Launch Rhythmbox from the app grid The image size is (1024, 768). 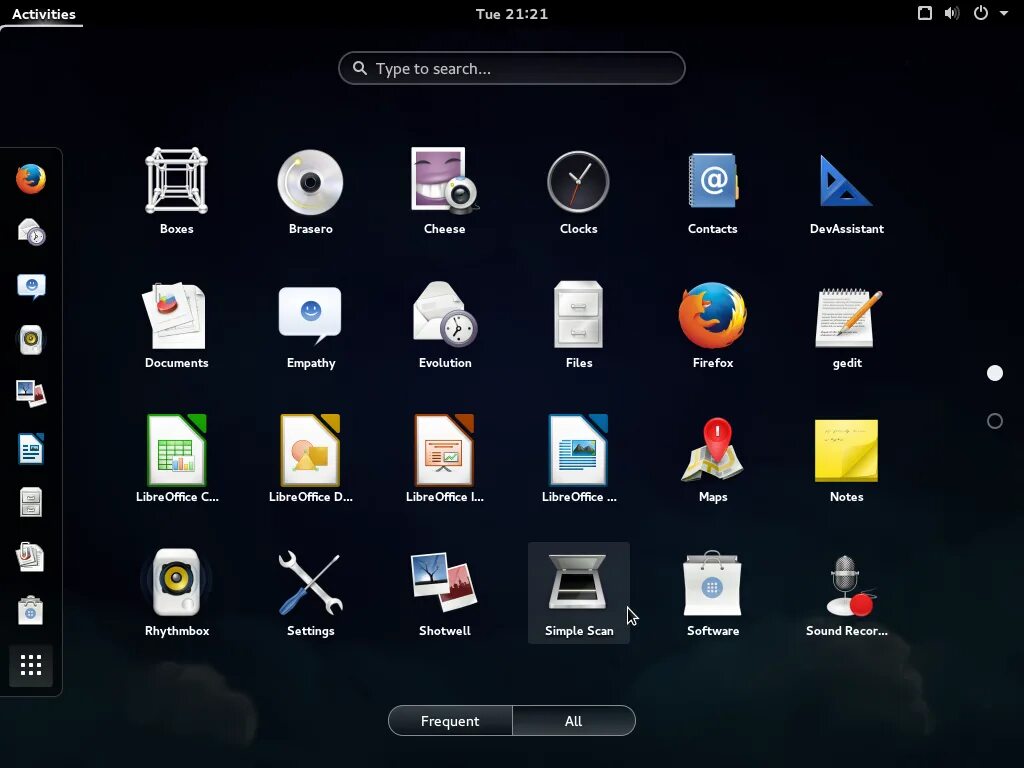(x=176, y=592)
